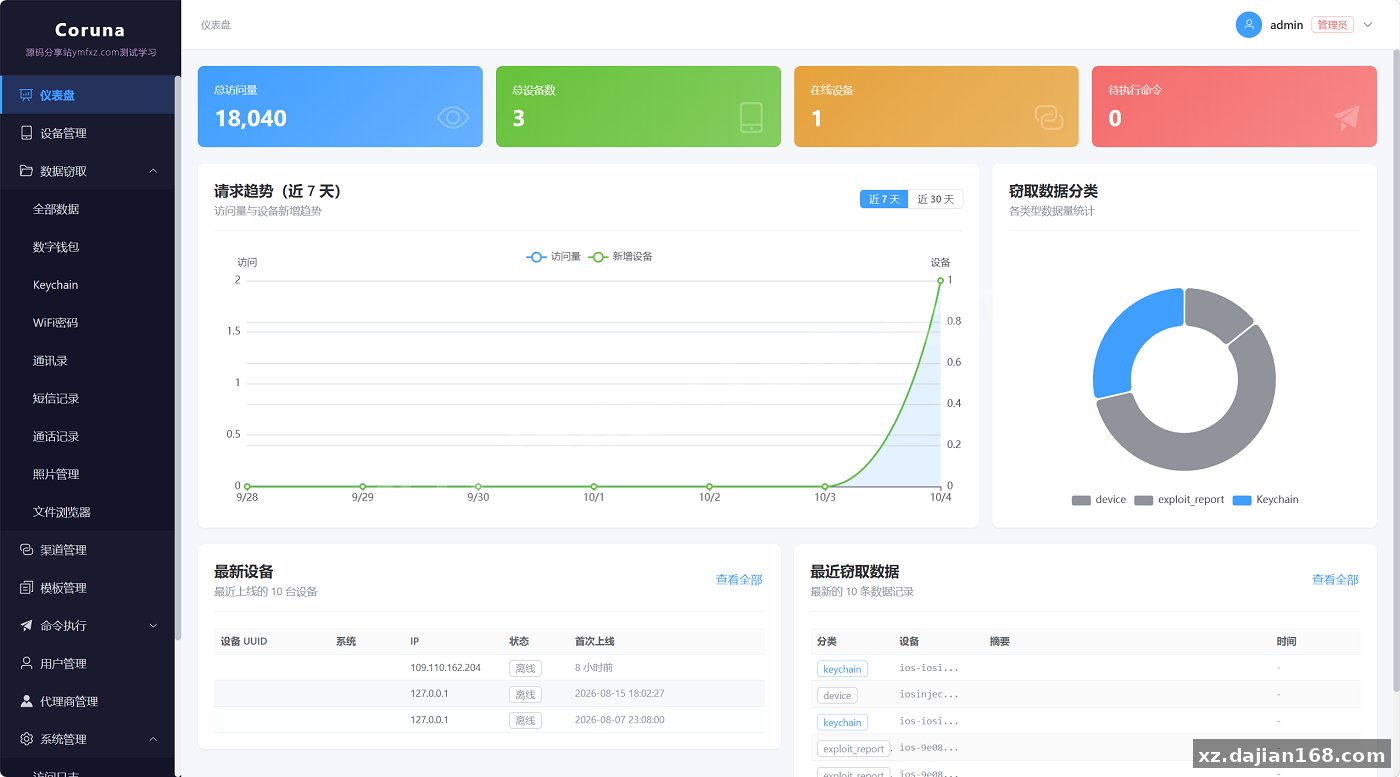The width and height of the screenshot is (1400, 777).
Task: Click the eye icon on the 总访问量 card
Action: (x=452, y=118)
